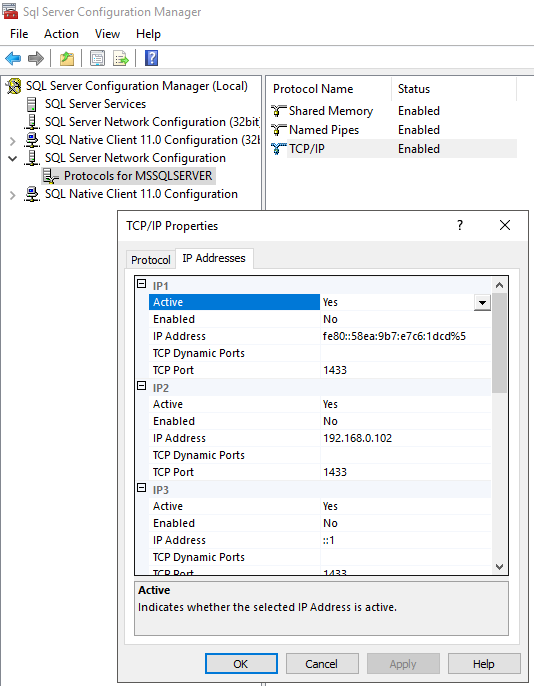Expand SQL Native Client 11.0 Configuration (32bit) node

[13, 140]
